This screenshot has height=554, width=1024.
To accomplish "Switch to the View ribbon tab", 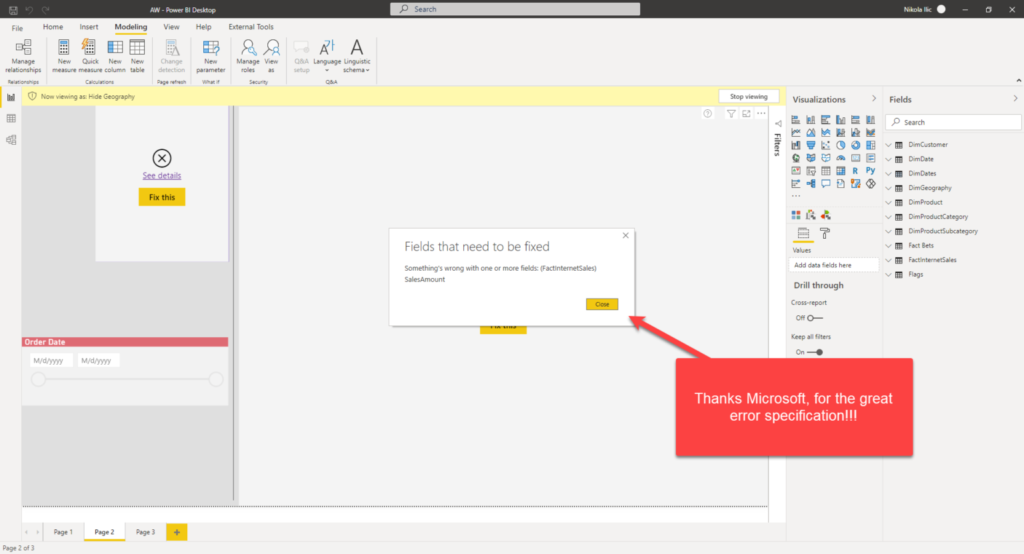I will point(171,27).
